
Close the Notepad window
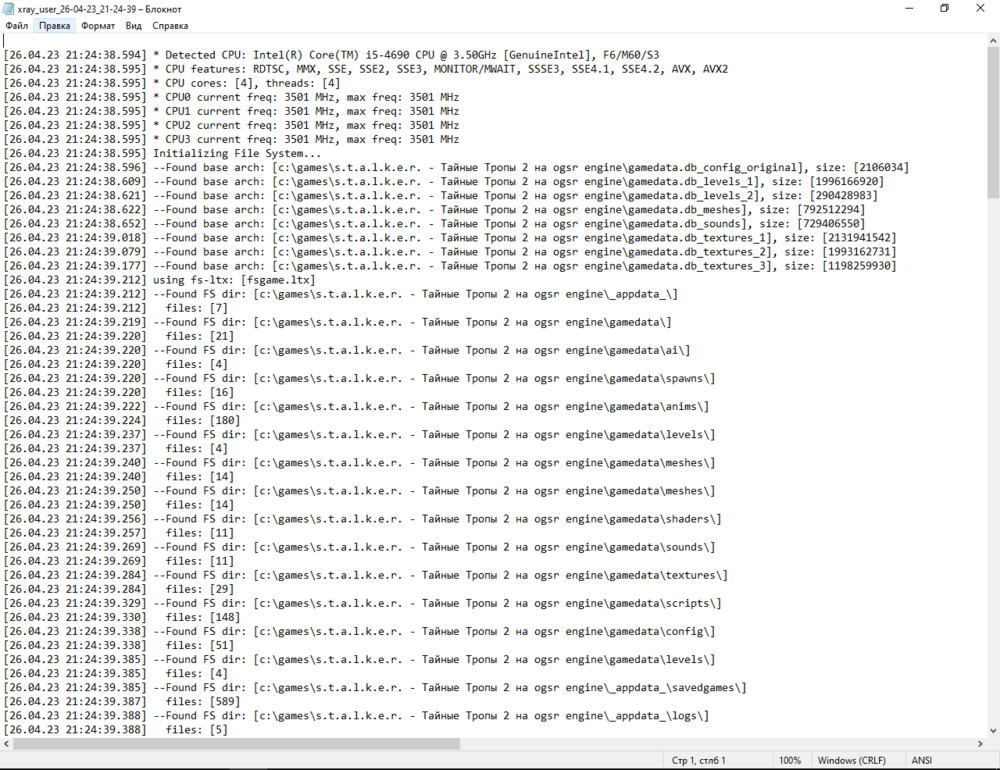[x=980, y=8]
